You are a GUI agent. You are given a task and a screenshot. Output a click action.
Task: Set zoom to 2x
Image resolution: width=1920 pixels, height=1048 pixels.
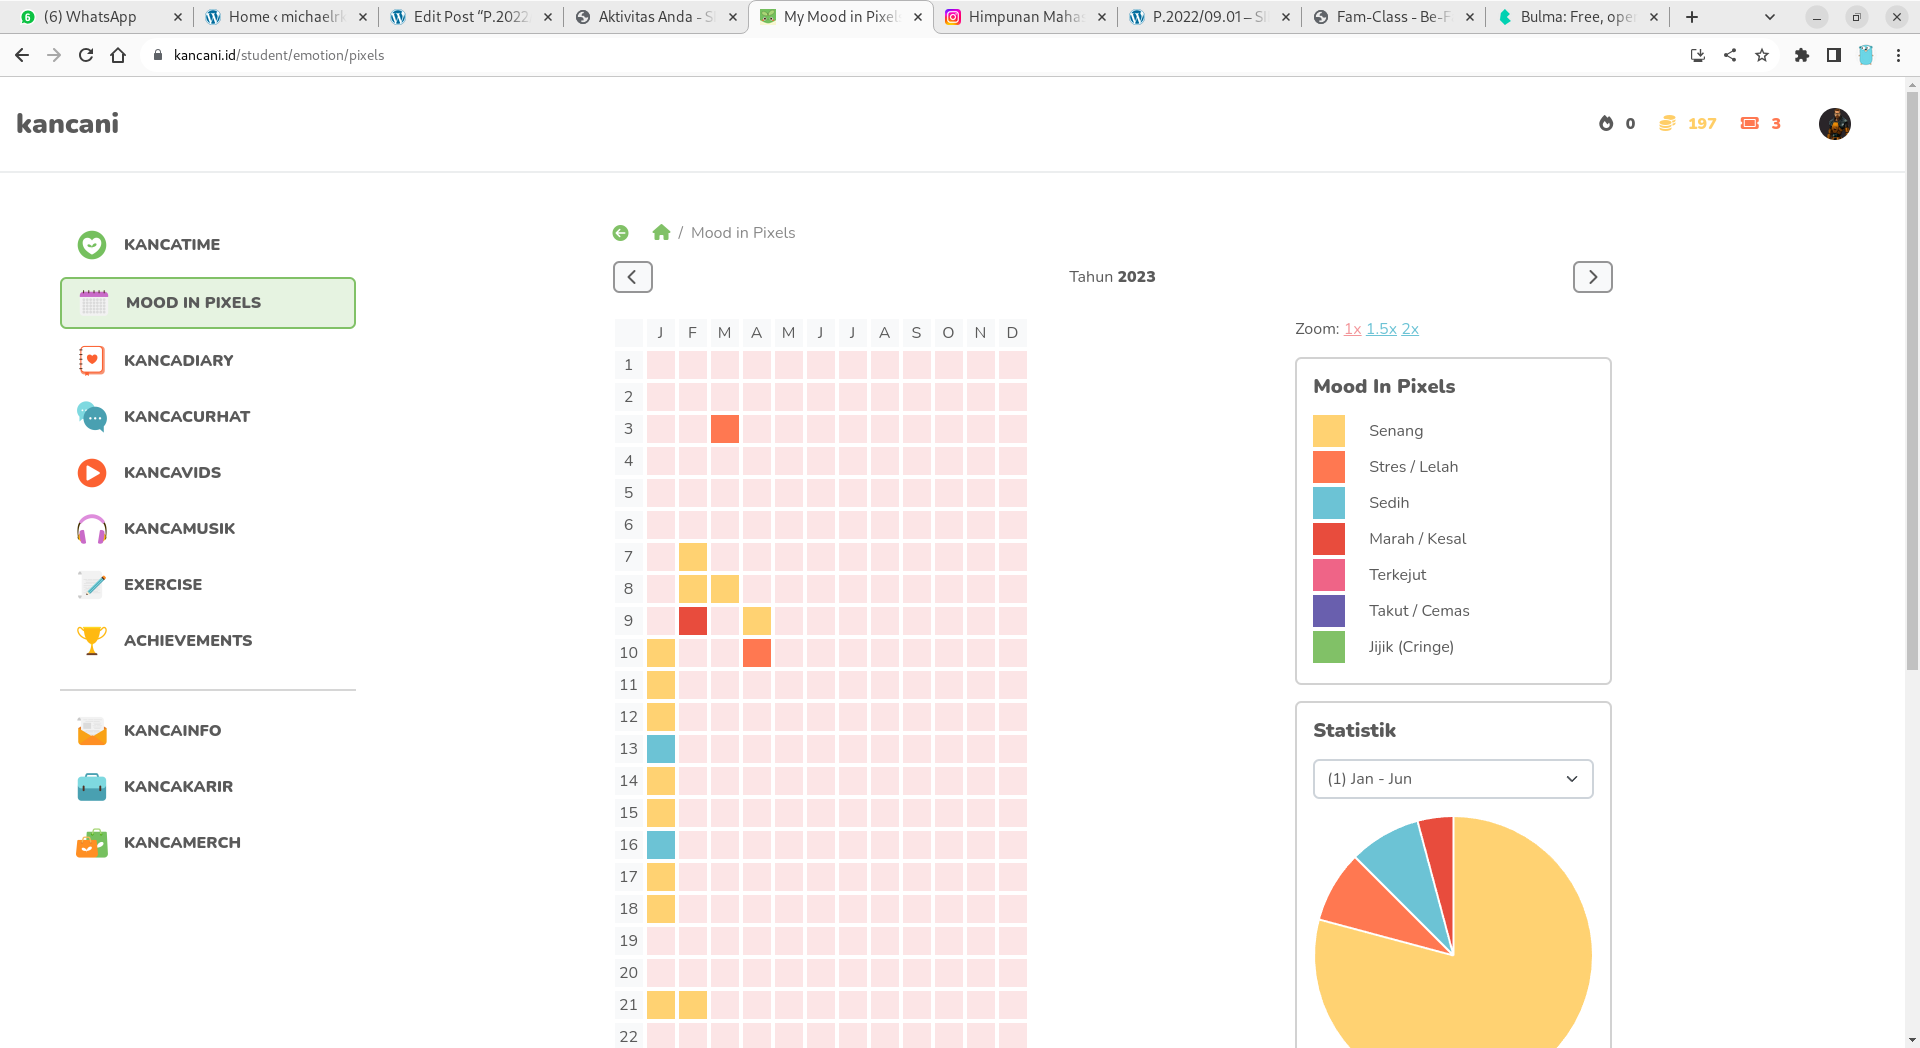click(1410, 329)
